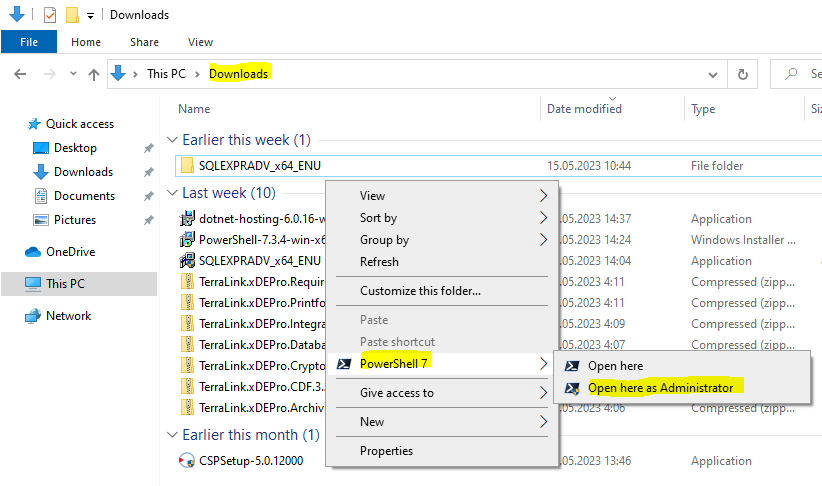Unpin Desktop using its pin icon

coord(149,148)
